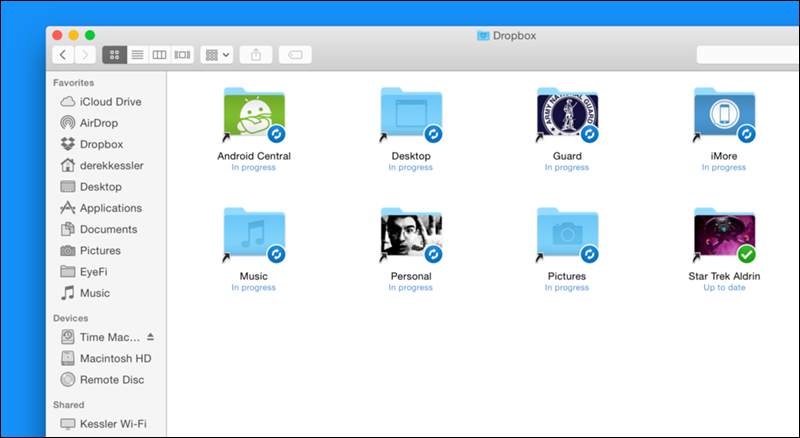Switch to list view
The image size is (800, 438).
click(137, 55)
